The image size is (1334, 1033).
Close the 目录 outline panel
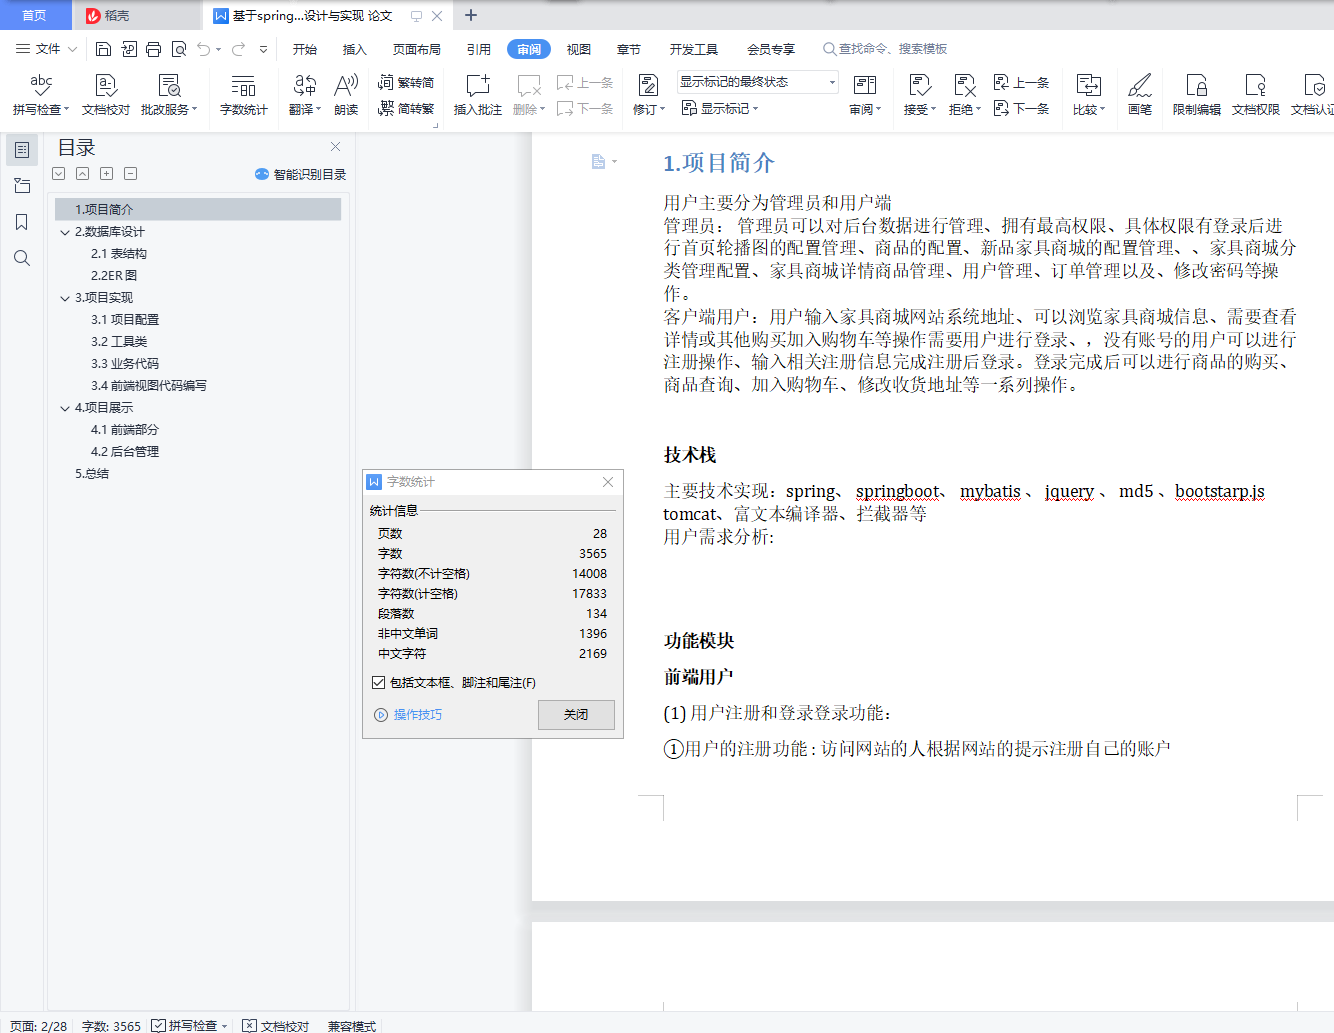click(x=336, y=146)
